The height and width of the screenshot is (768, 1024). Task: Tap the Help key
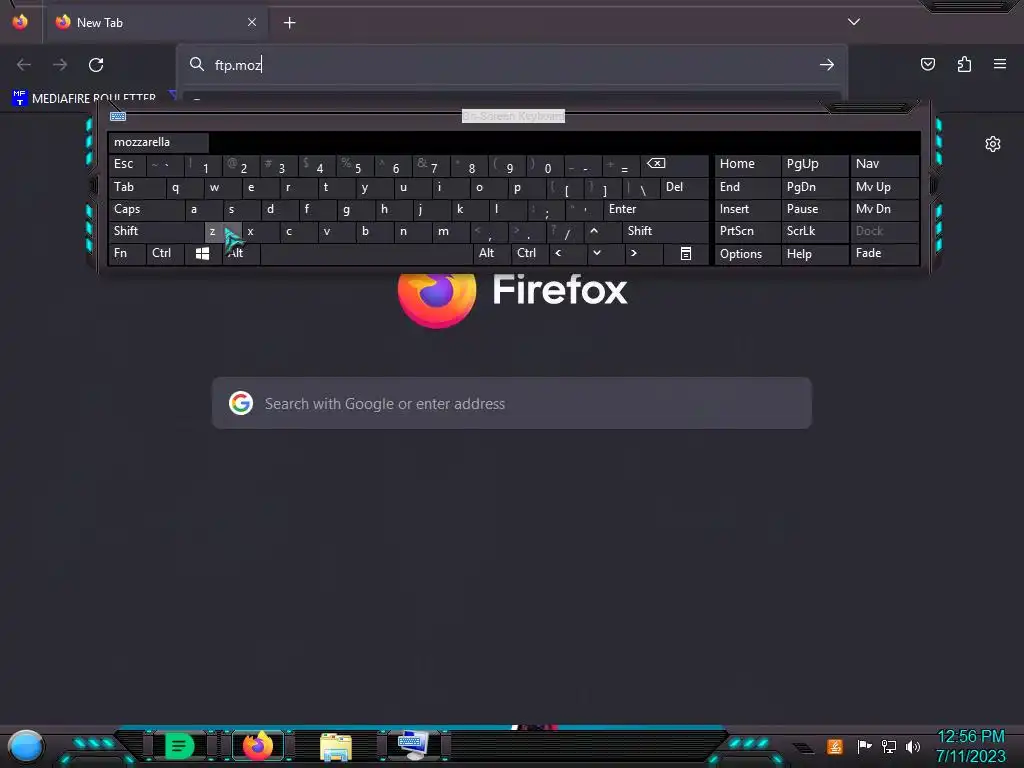(x=814, y=254)
